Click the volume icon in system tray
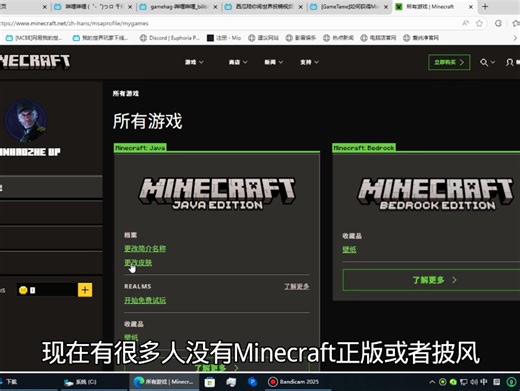The height and width of the screenshot is (391, 520). click(x=474, y=382)
